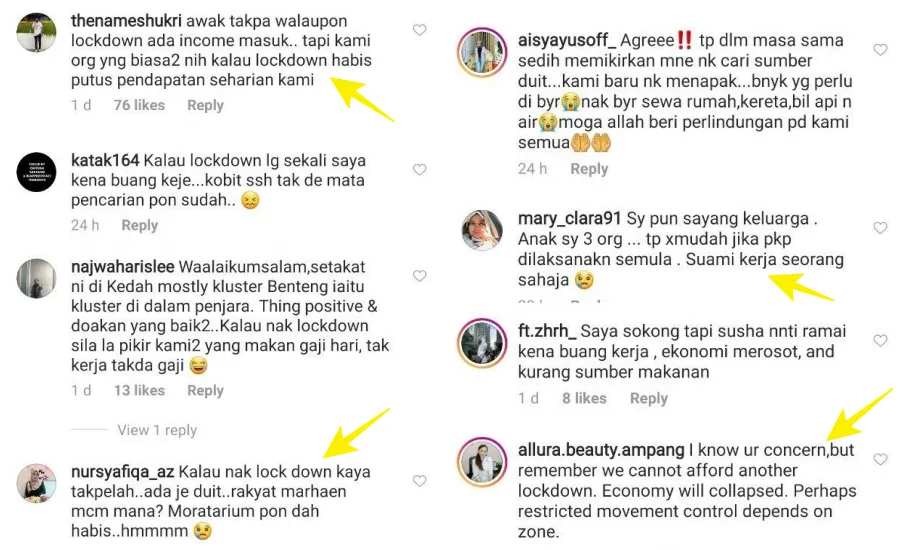
Task: Open 13 likes list on najwaharislee's comment
Action: pos(139,390)
